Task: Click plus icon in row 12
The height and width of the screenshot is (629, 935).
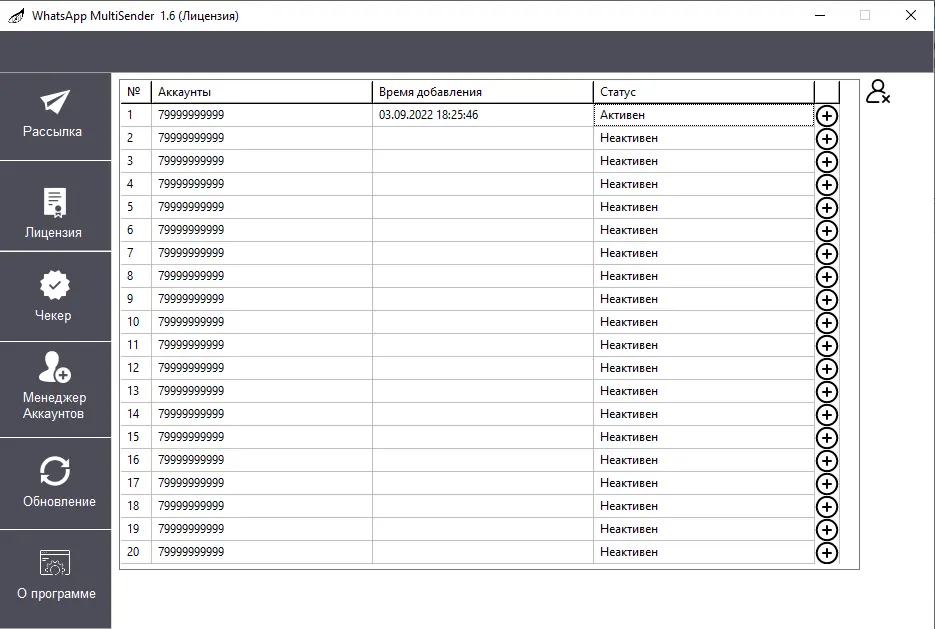Action: coord(826,369)
